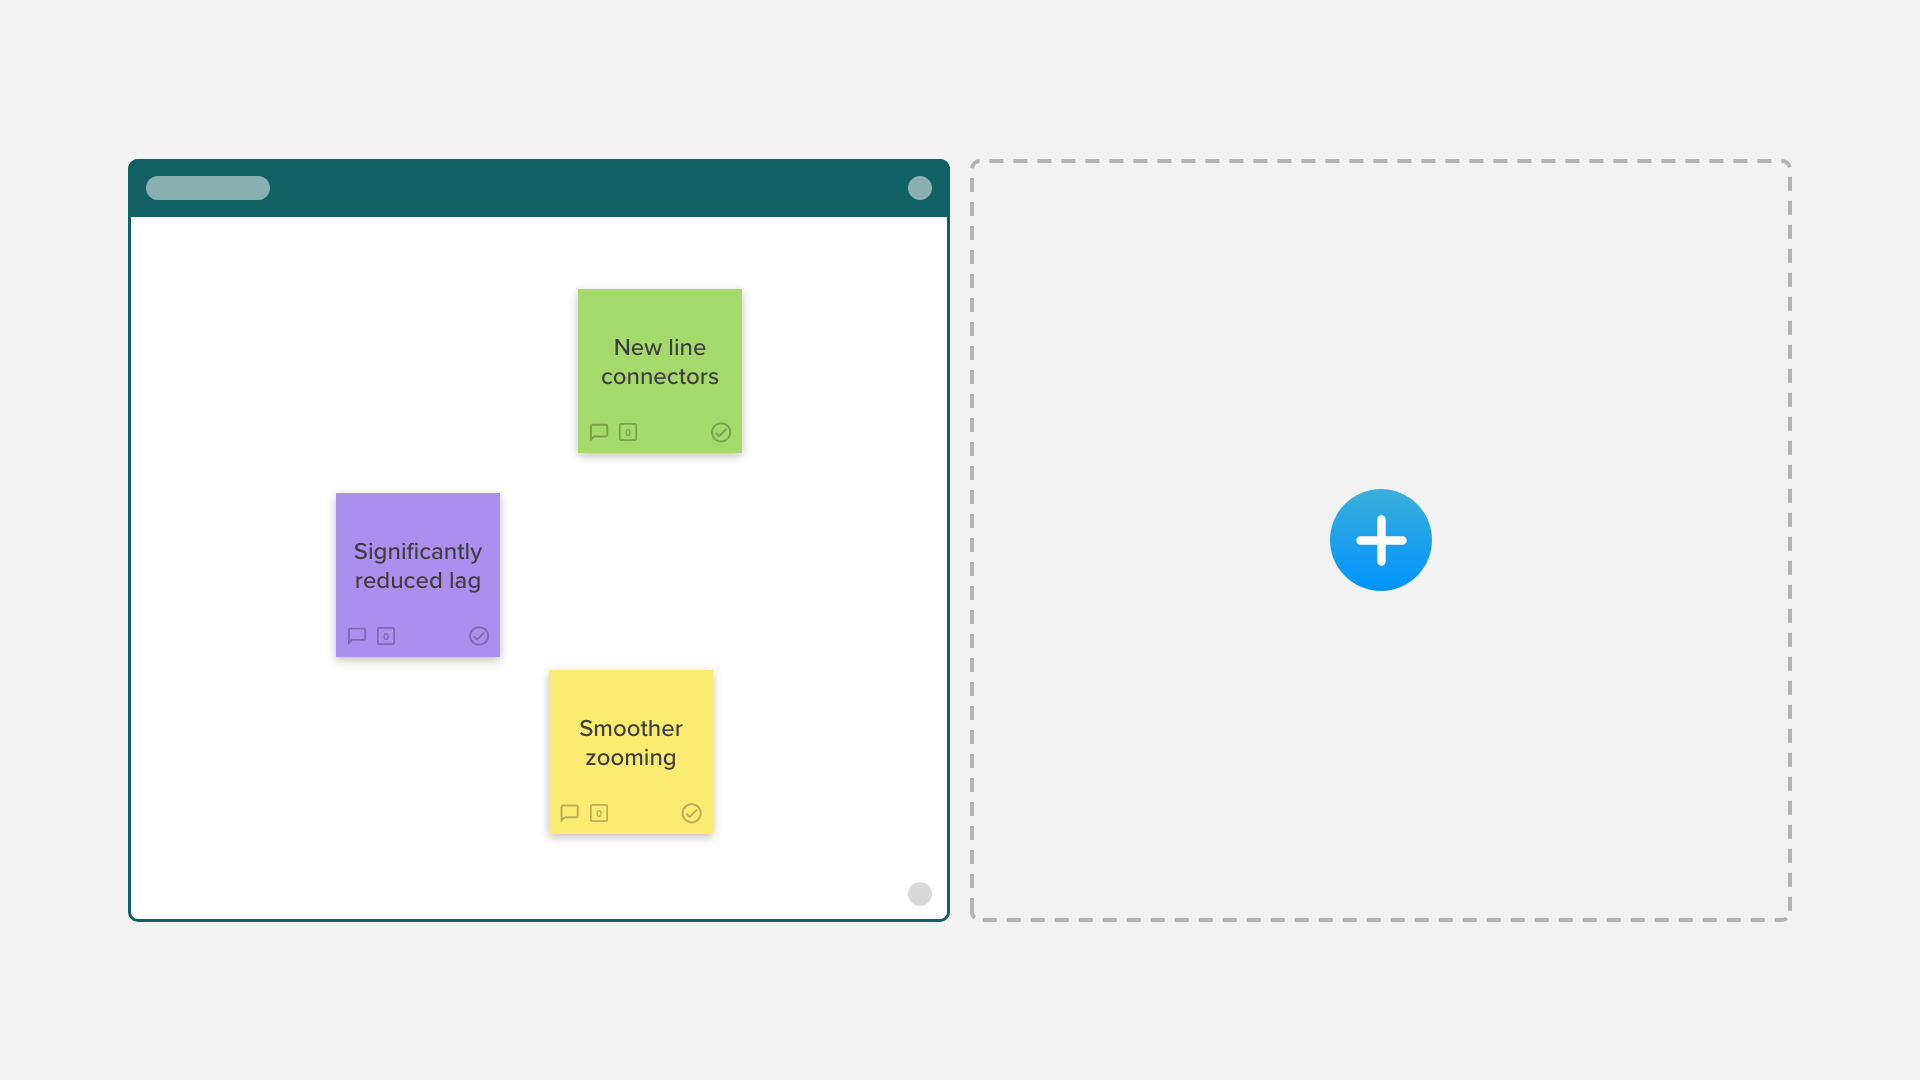Check off the Significantly reduced lag note

[479, 636]
